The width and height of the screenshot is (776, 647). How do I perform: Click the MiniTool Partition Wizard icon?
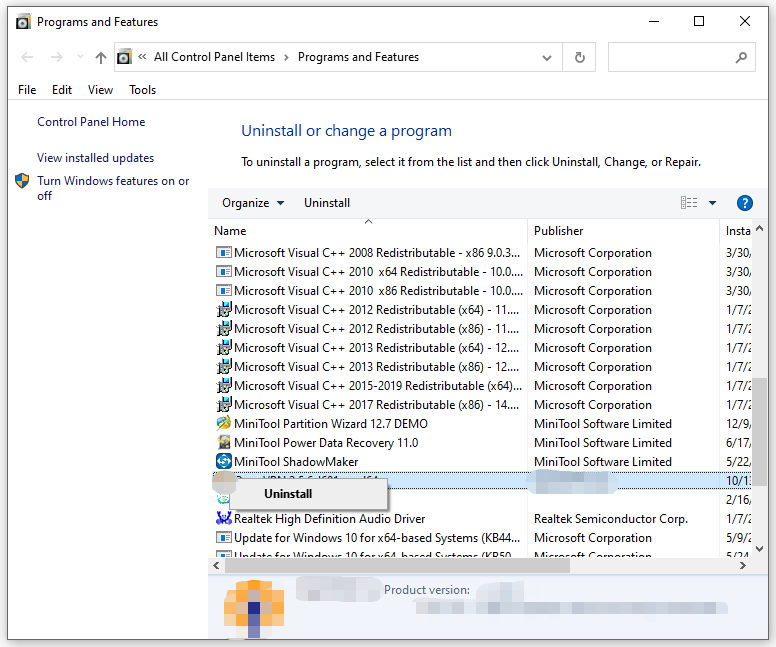224,423
